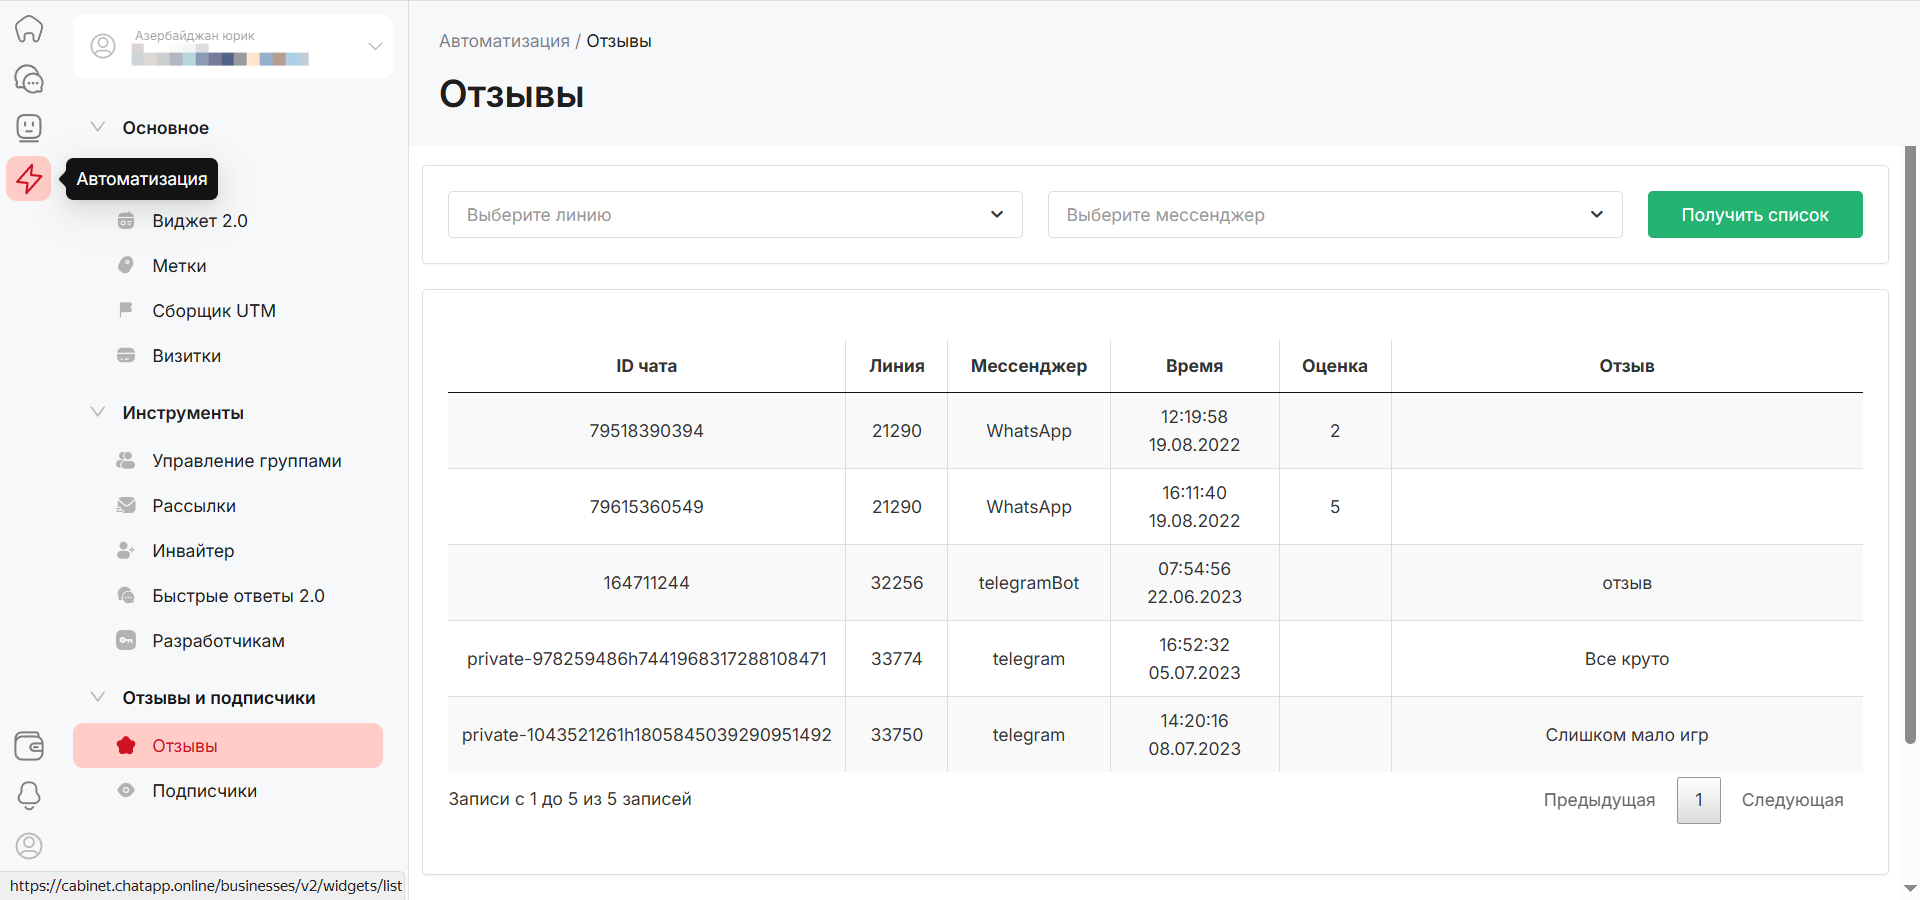Click the Метки tag icon
Viewport: 1920px width, 900px height.
126,265
